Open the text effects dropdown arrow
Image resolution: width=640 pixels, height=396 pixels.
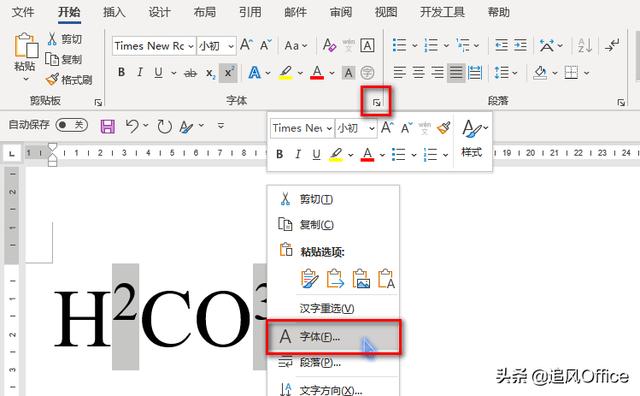[268, 73]
